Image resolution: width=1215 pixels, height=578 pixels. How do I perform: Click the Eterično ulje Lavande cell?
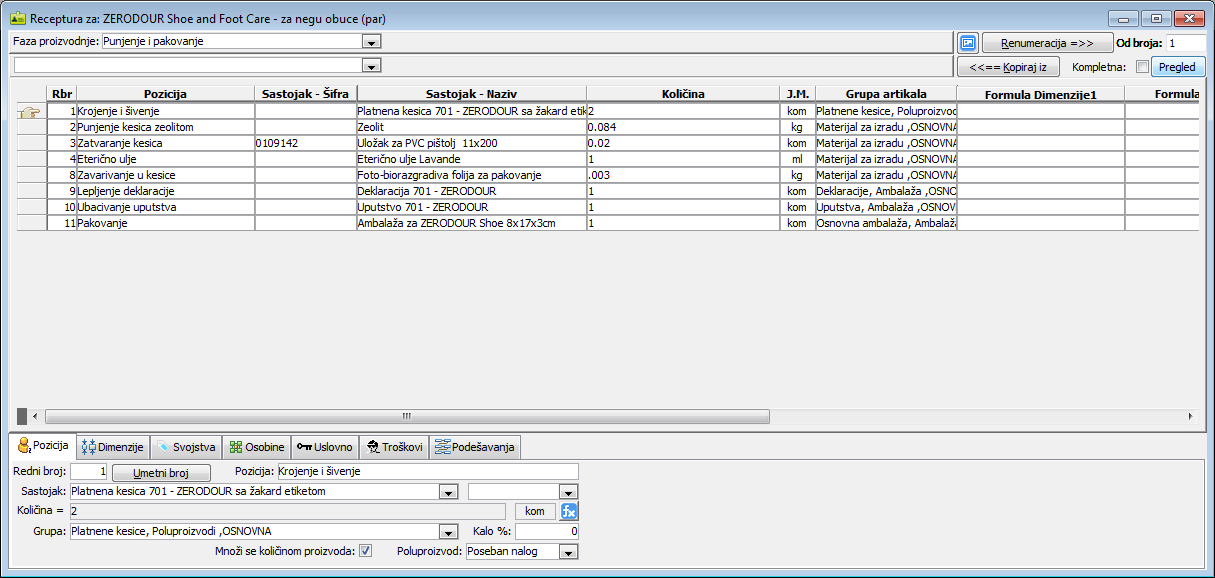[471, 160]
